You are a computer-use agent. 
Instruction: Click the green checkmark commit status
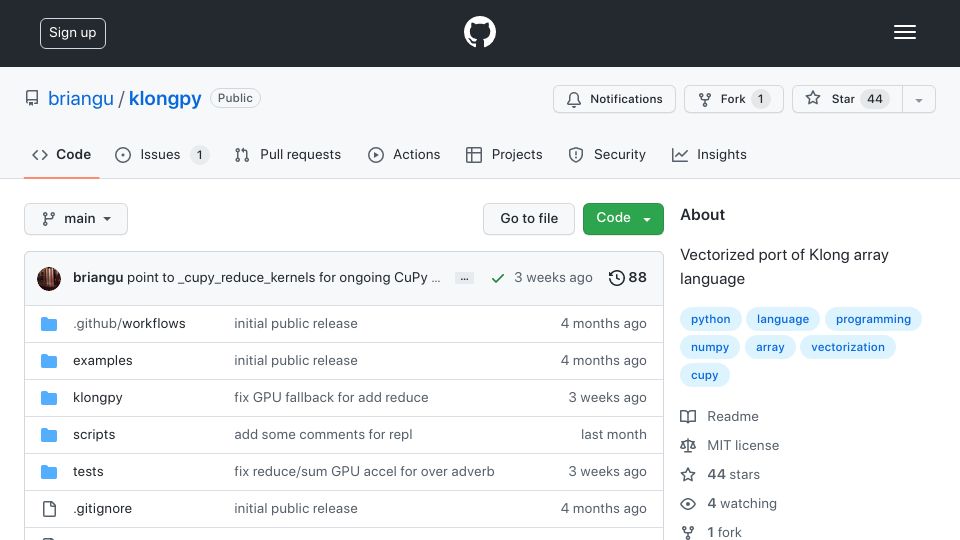498,279
